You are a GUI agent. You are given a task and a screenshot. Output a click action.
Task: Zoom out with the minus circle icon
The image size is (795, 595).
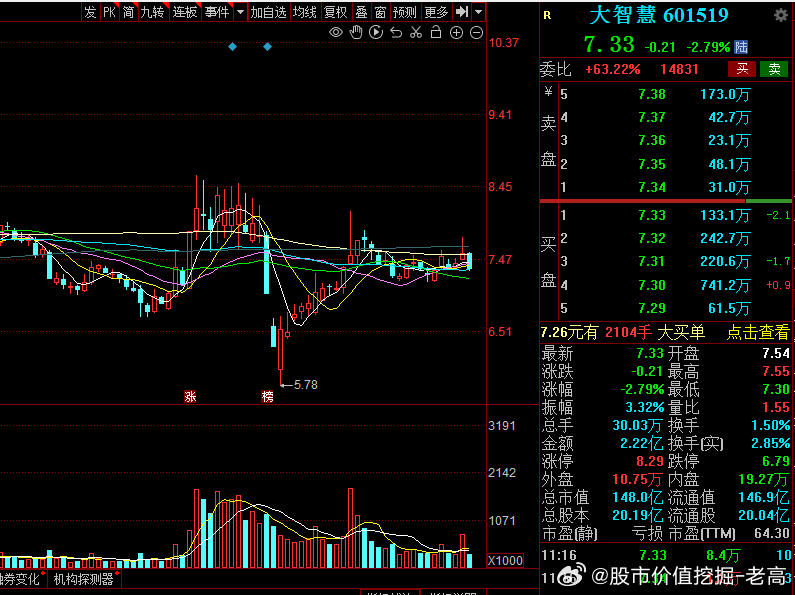(x=476, y=33)
